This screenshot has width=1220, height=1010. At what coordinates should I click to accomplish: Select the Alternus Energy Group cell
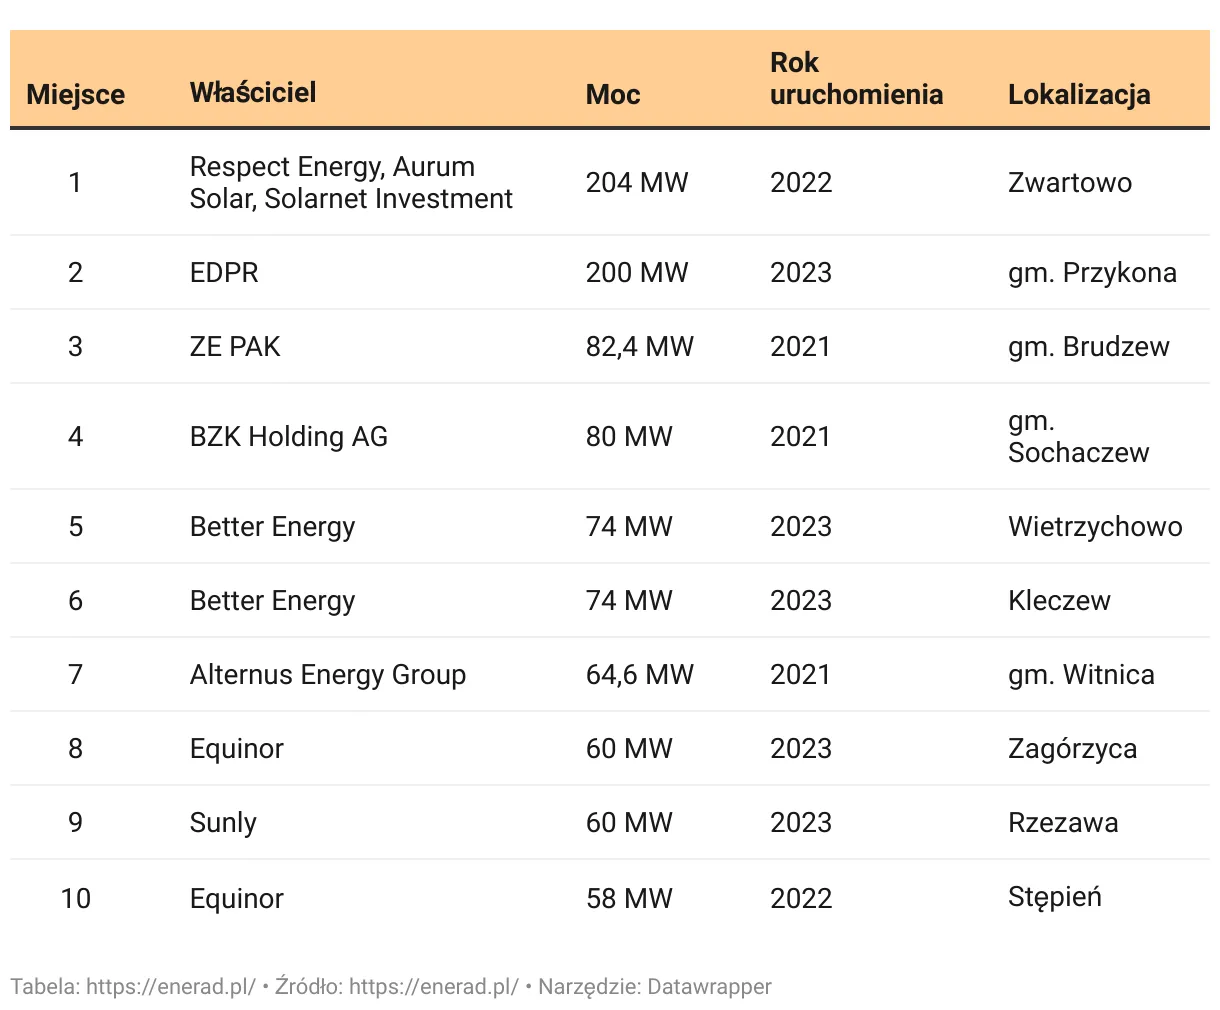tap(328, 675)
